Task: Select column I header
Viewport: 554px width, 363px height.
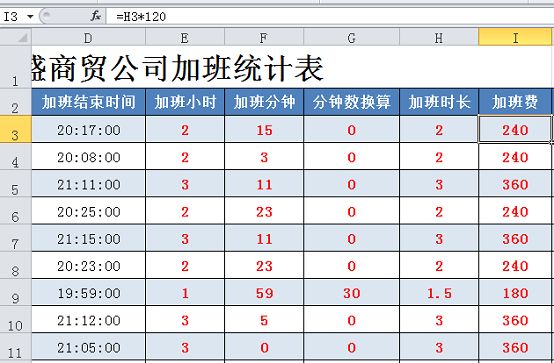Action: tap(515, 37)
